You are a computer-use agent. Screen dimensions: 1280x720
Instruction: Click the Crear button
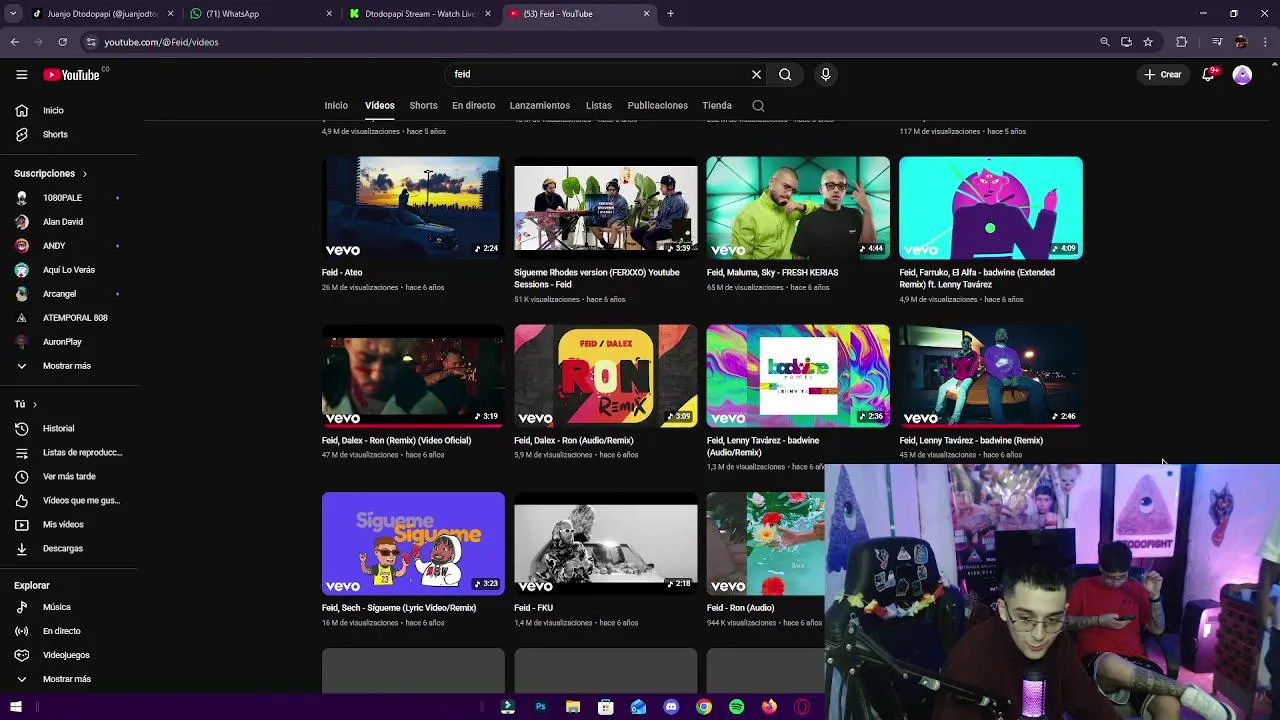click(x=1164, y=74)
